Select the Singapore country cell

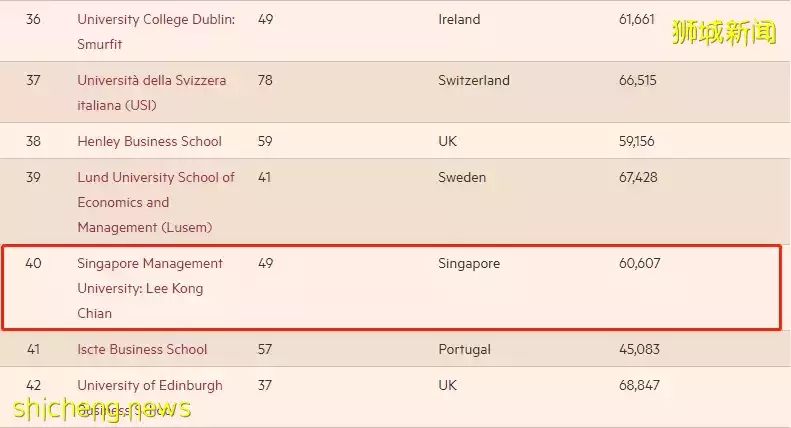pyautogui.click(x=468, y=263)
